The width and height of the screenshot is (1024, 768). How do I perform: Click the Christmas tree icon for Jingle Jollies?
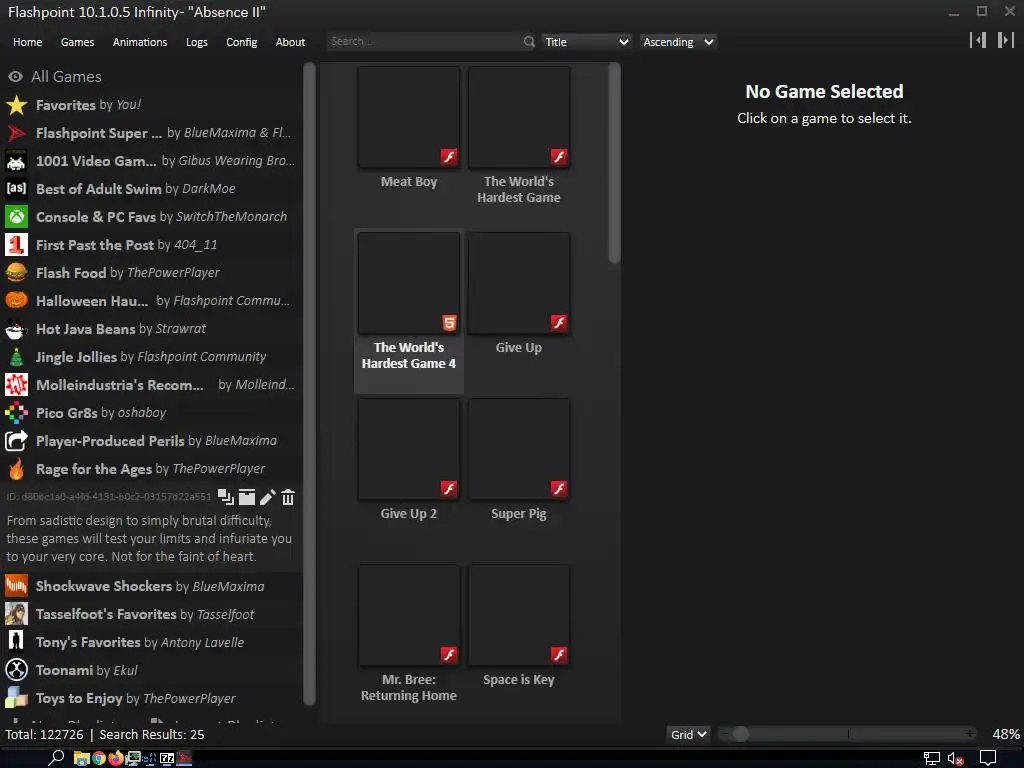pyautogui.click(x=16, y=357)
